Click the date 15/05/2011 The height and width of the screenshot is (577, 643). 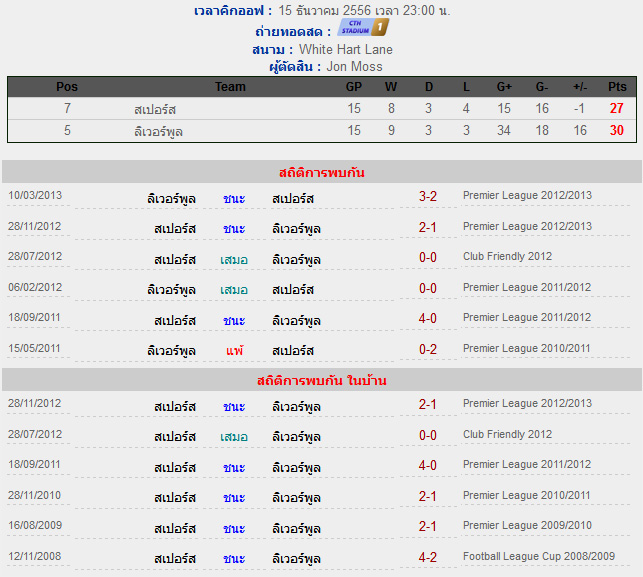(34, 348)
